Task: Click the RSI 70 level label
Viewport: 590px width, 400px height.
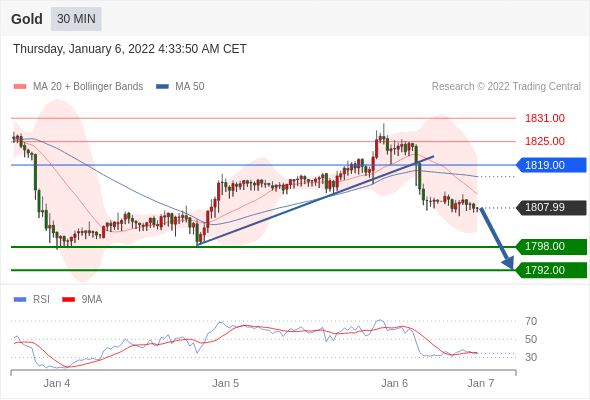Action: coord(531,321)
